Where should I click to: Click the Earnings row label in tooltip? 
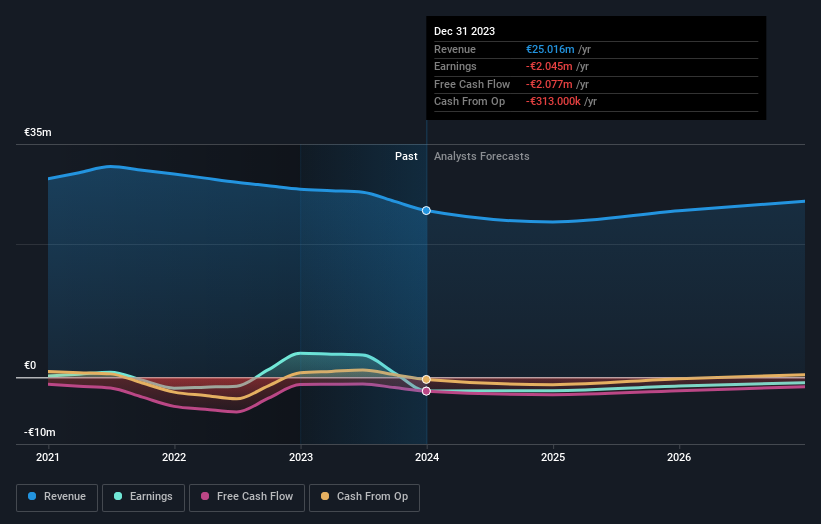click(455, 66)
